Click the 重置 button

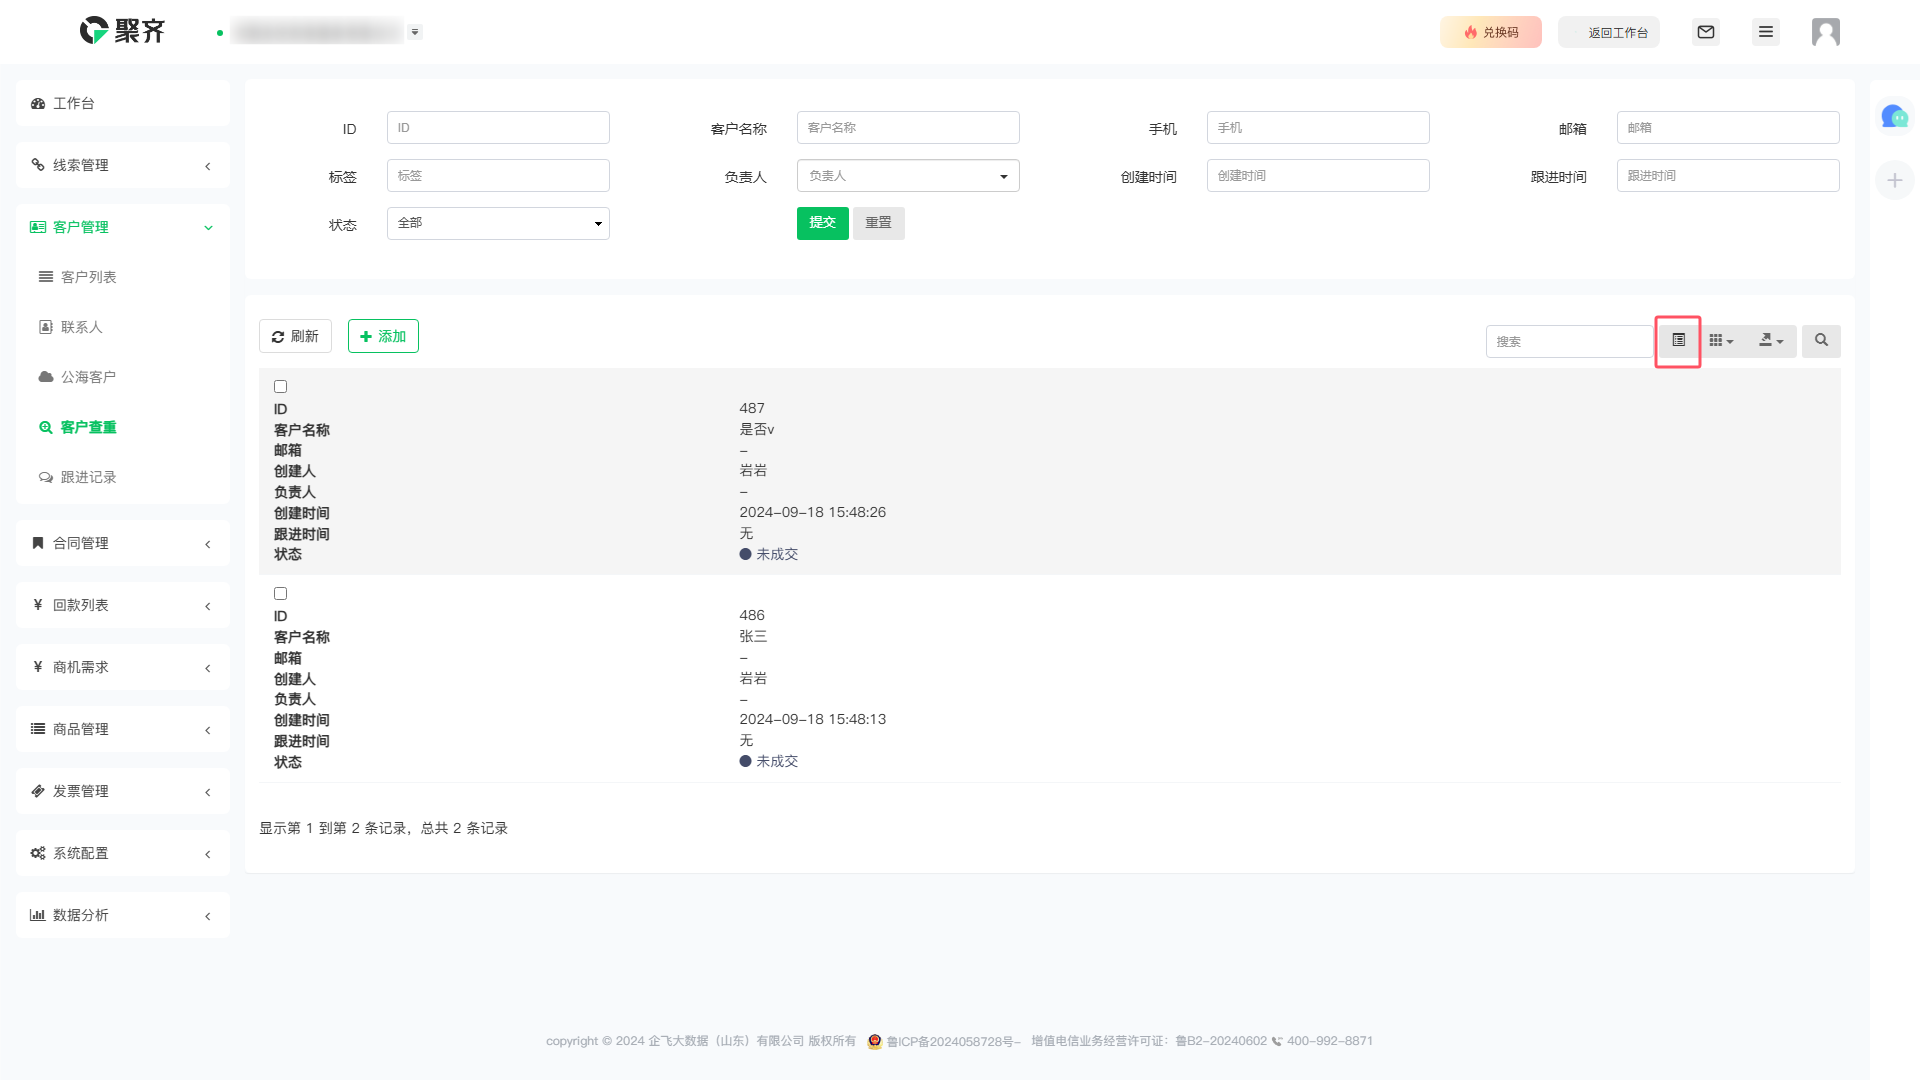(x=878, y=223)
